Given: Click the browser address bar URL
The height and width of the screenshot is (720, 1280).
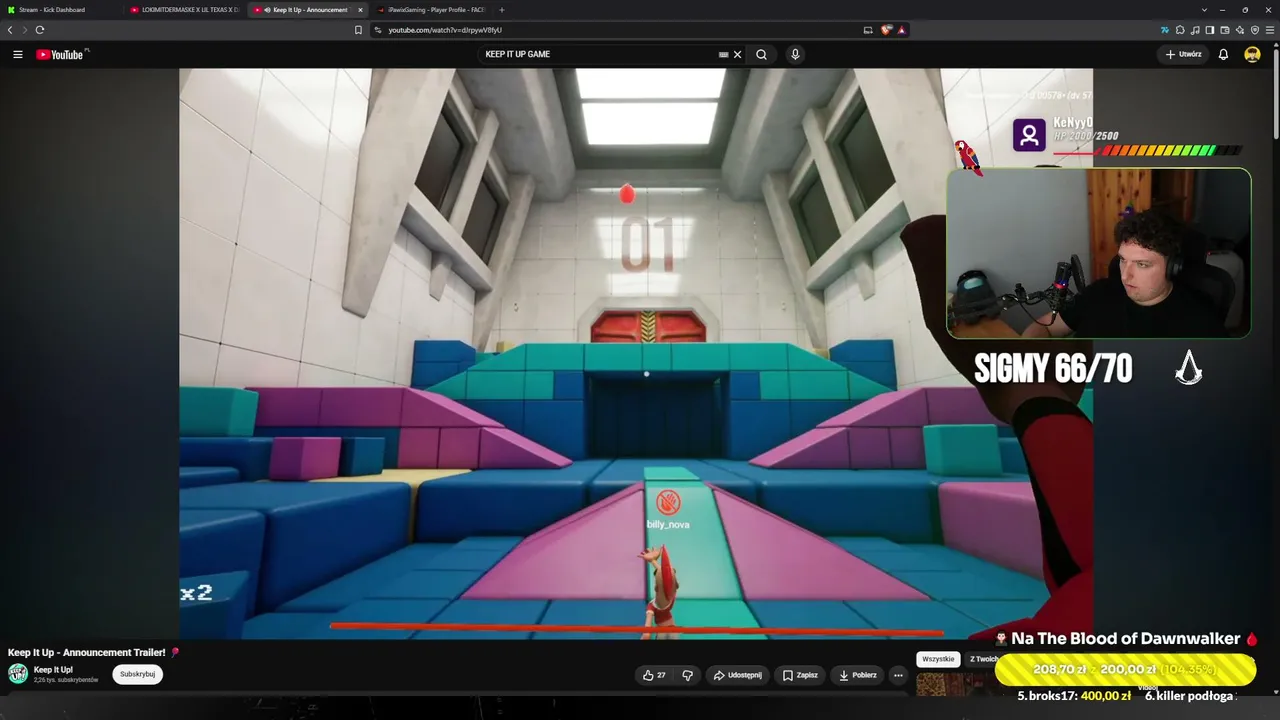Looking at the screenshot, I should coord(445,30).
